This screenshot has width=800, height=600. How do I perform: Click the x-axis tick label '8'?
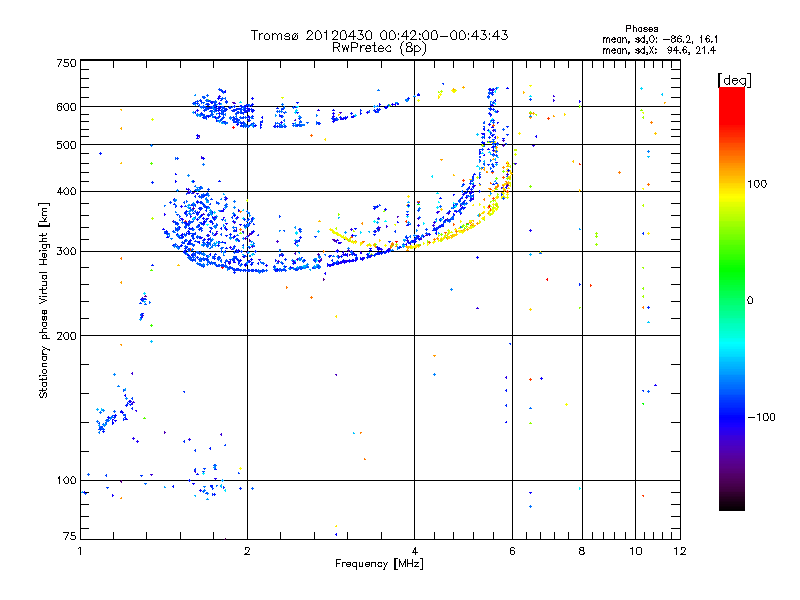582,551
